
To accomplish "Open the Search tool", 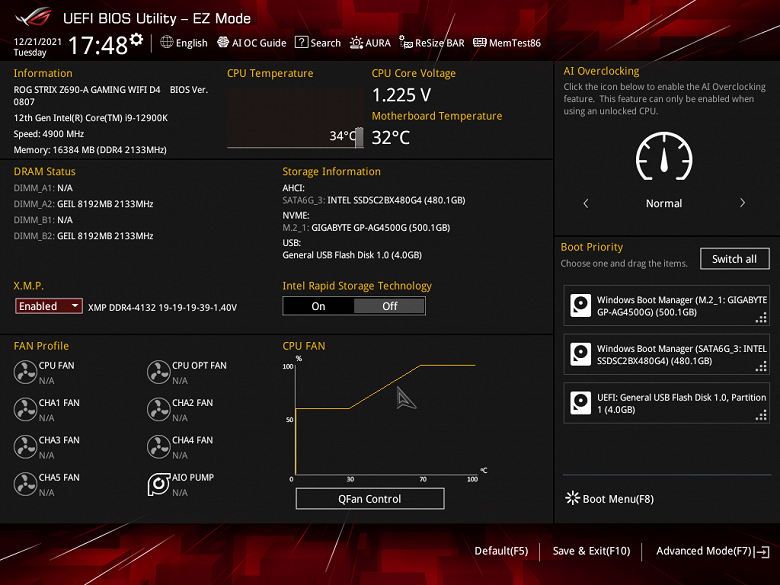I will tap(318, 43).
